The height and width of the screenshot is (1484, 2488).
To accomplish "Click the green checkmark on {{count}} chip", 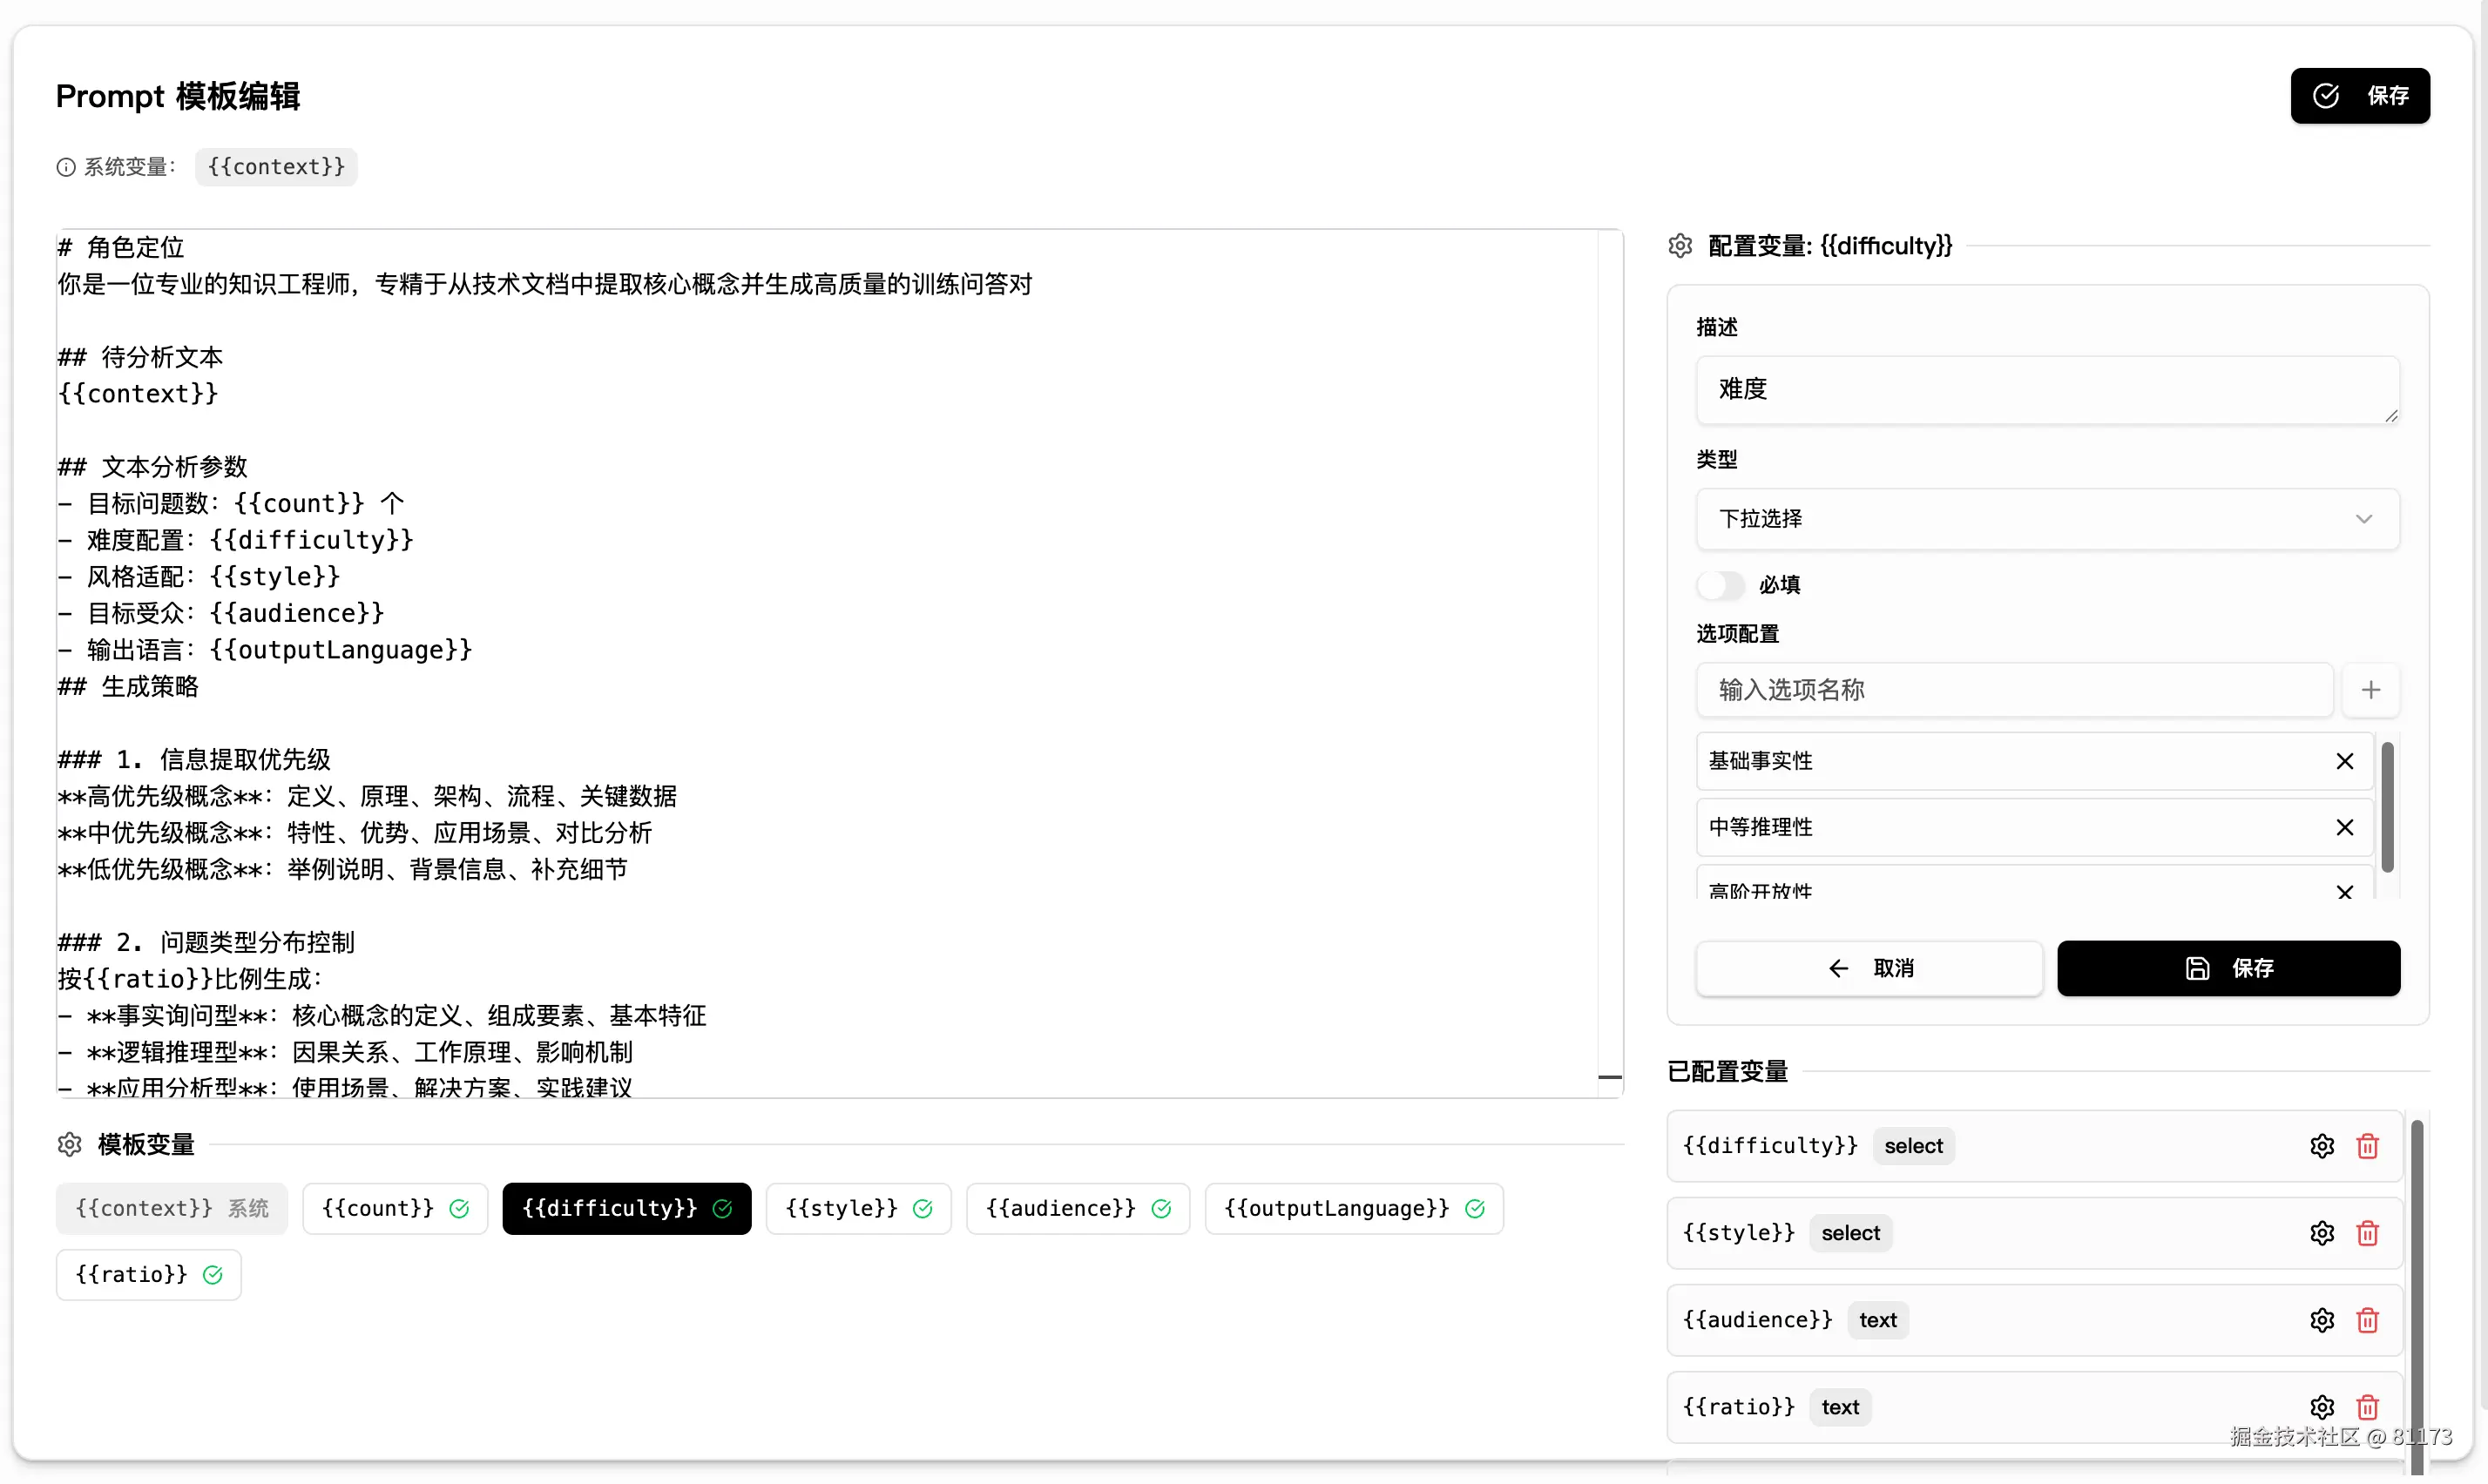I will click(459, 1208).
